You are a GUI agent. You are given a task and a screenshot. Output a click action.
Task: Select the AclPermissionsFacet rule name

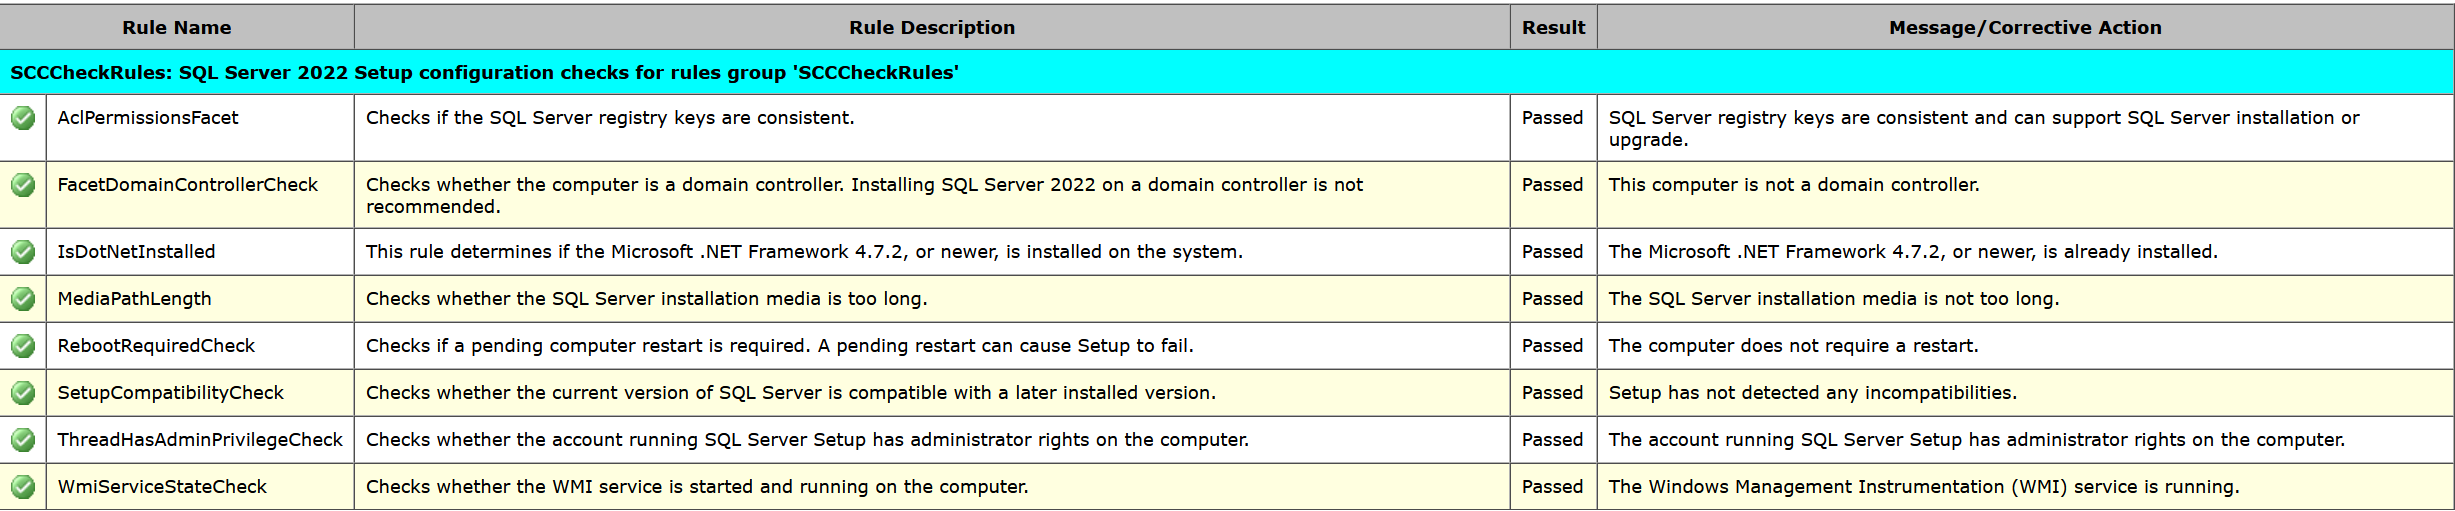pyautogui.click(x=148, y=118)
